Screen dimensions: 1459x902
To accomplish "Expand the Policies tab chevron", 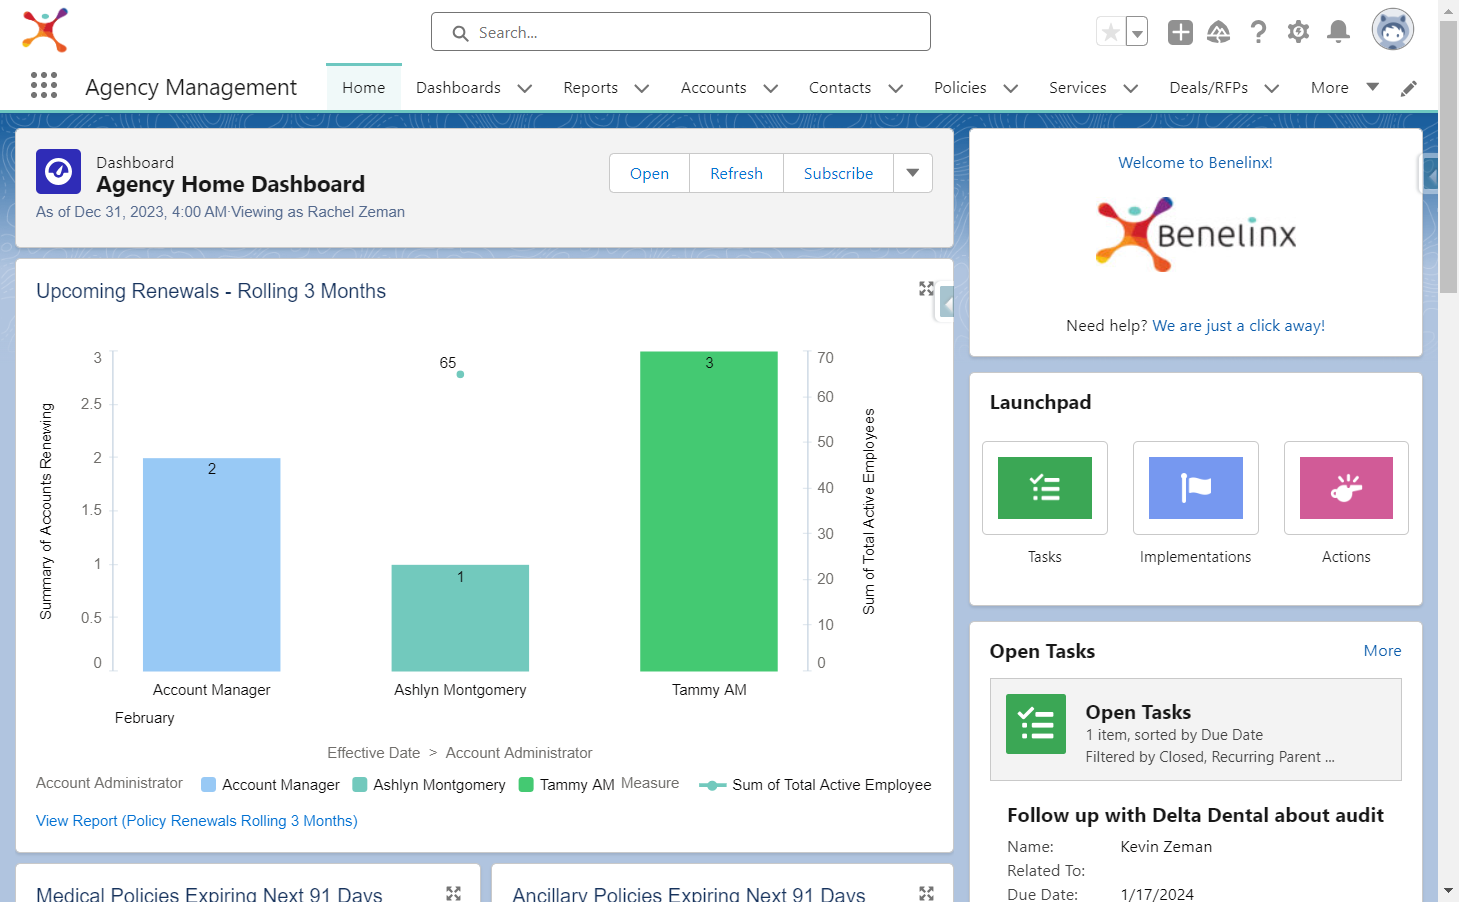I will tap(1011, 88).
